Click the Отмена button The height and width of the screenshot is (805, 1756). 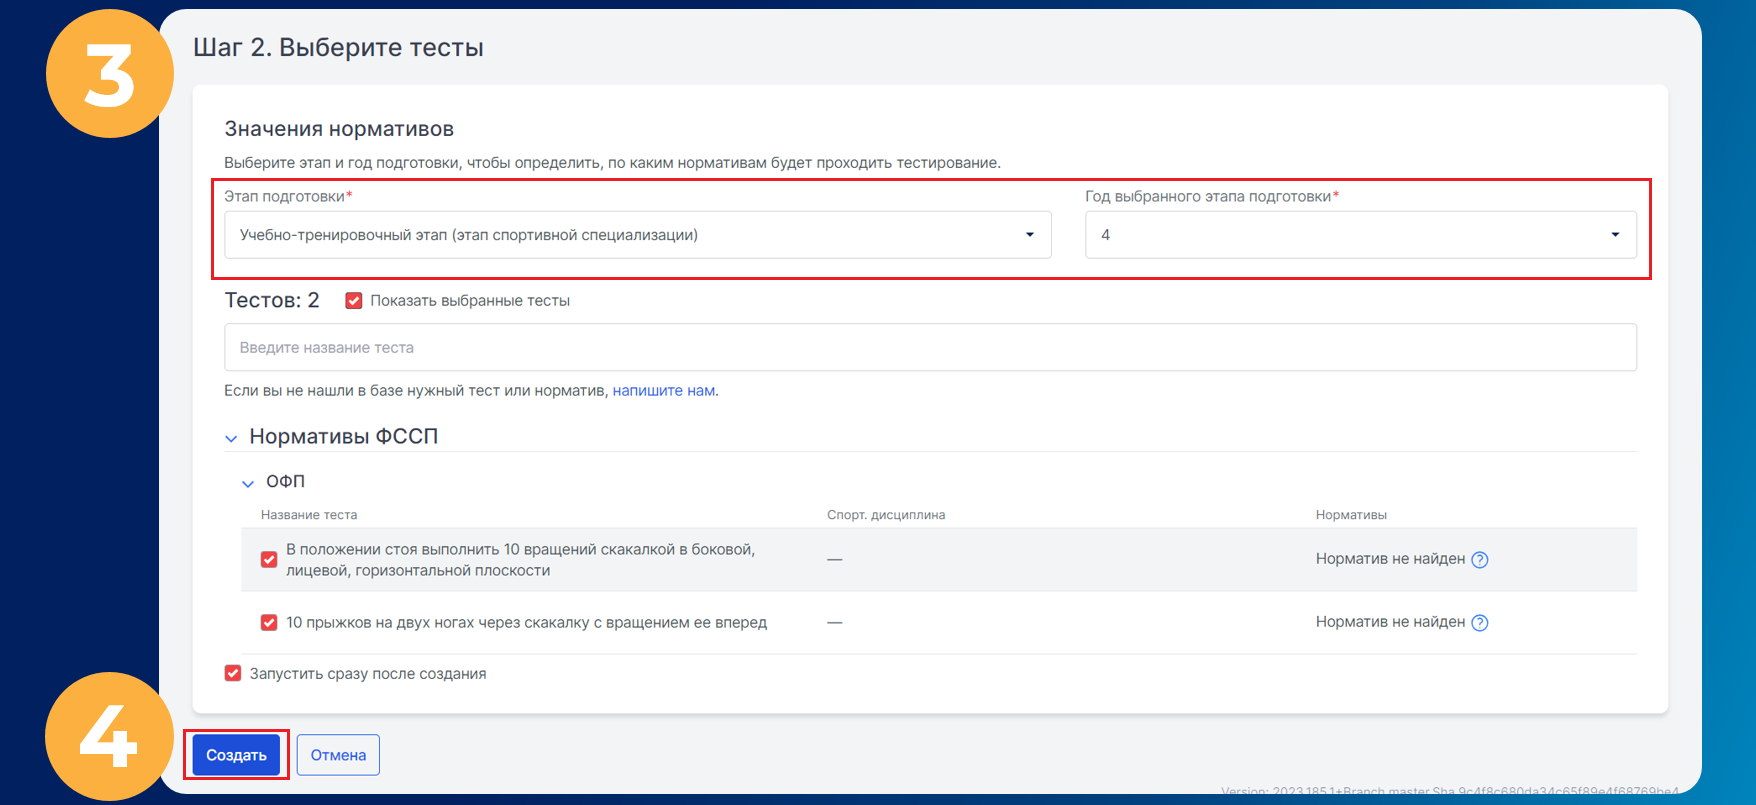click(338, 755)
